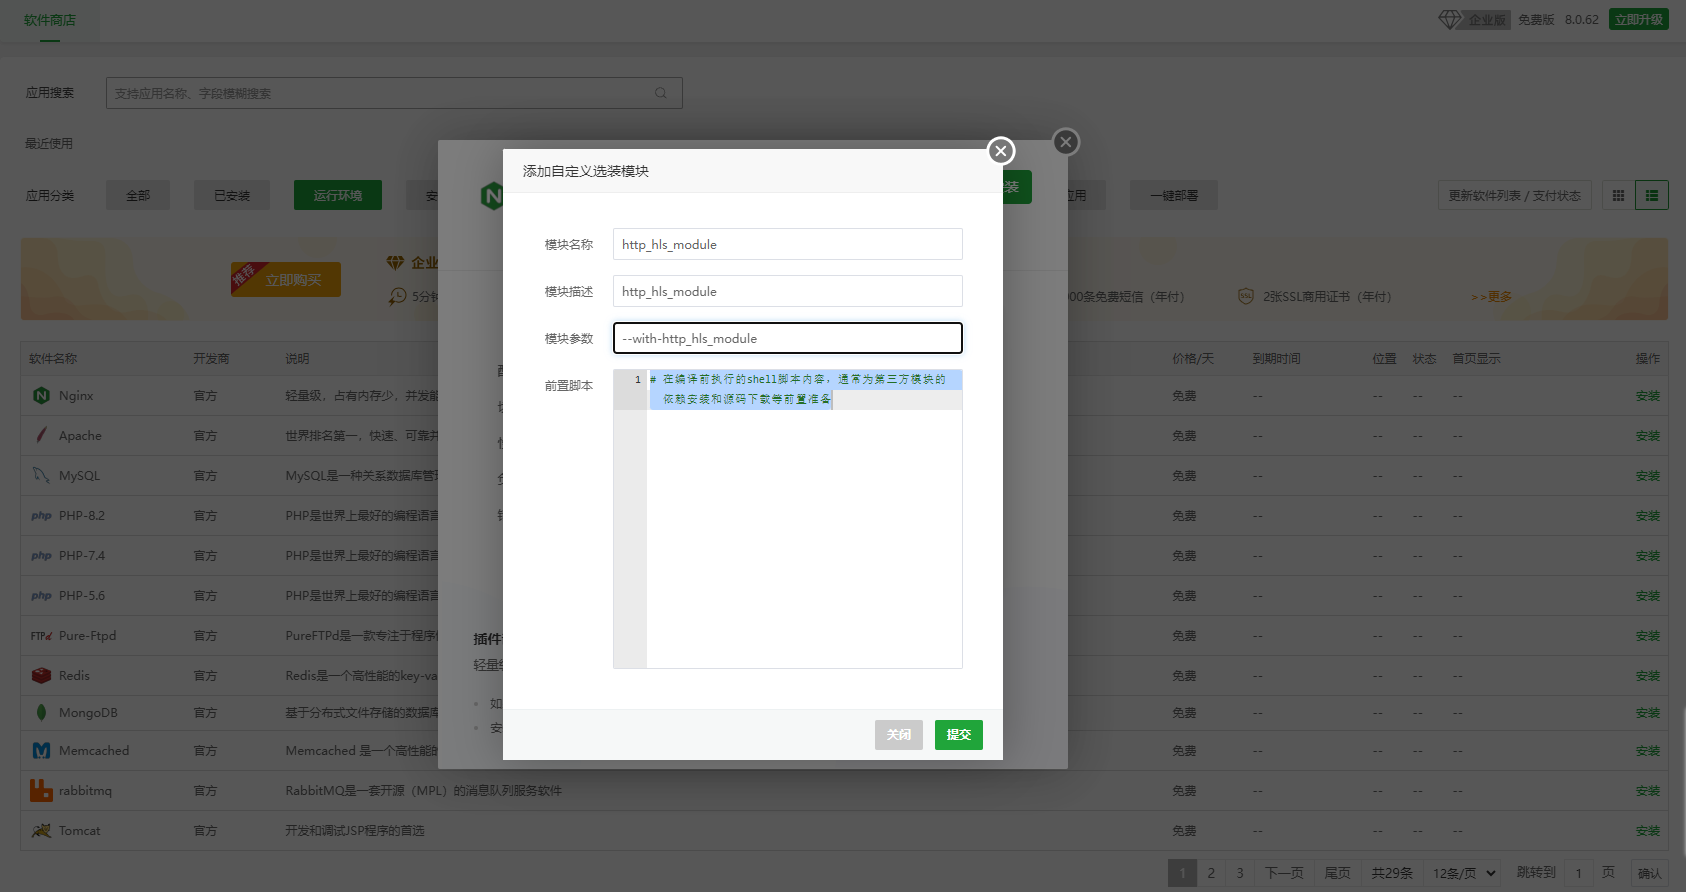Click the SSL certificate shield icon
This screenshot has height=892, width=1686.
click(1246, 296)
